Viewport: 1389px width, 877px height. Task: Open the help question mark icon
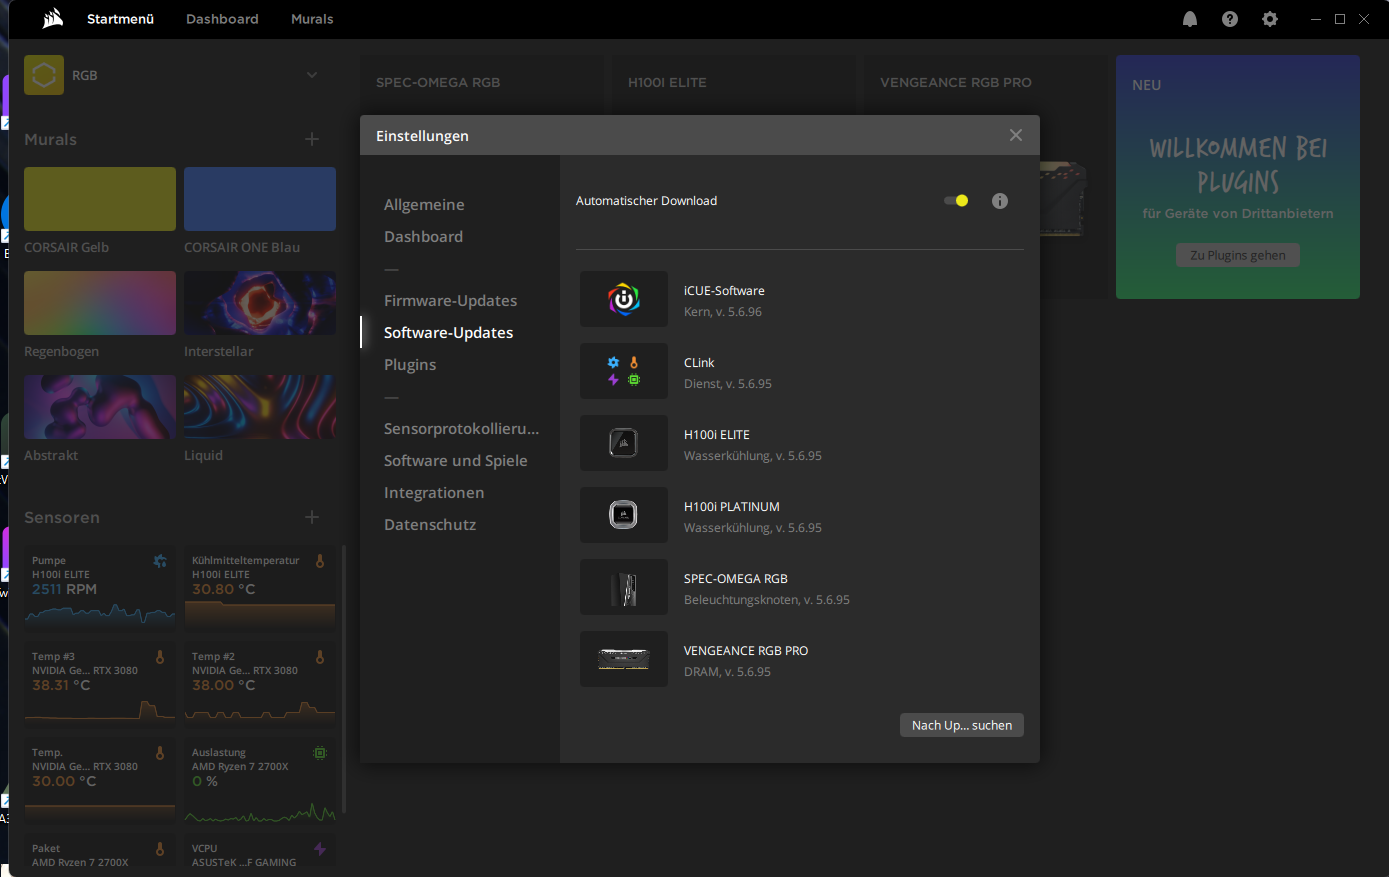(x=1230, y=19)
